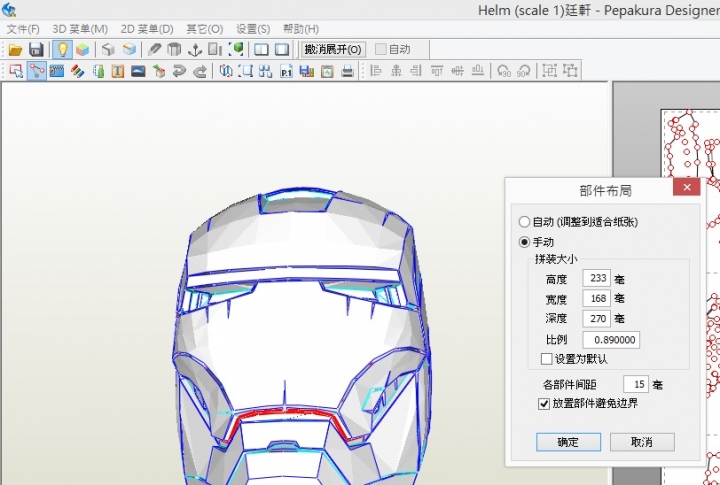Click the clipboard image icon
This screenshot has width=720, height=485.
(327, 71)
